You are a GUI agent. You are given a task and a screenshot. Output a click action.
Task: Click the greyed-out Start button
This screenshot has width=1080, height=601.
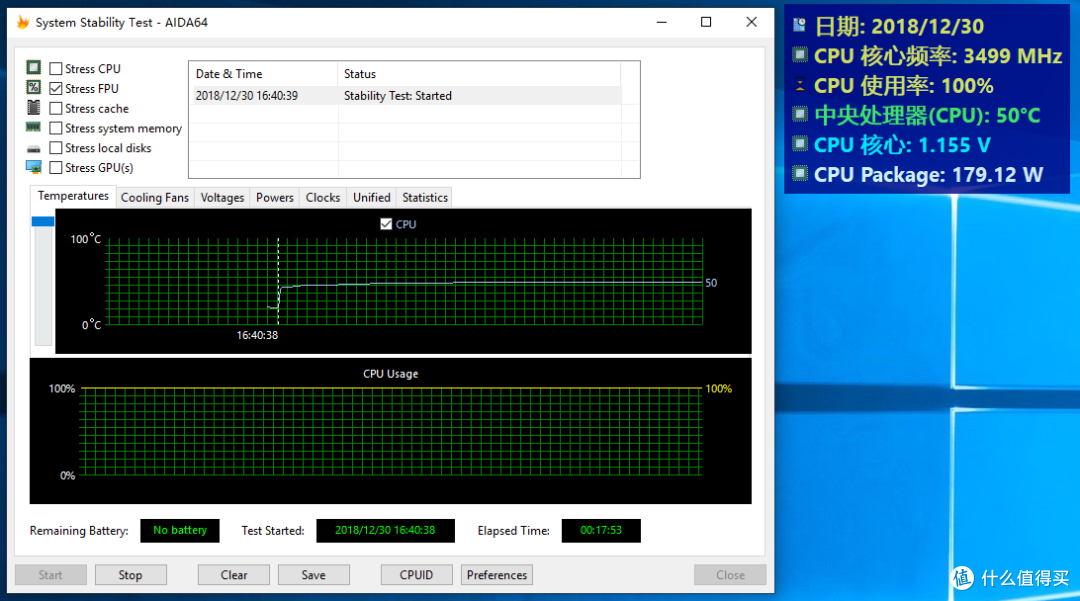tap(50, 575)
